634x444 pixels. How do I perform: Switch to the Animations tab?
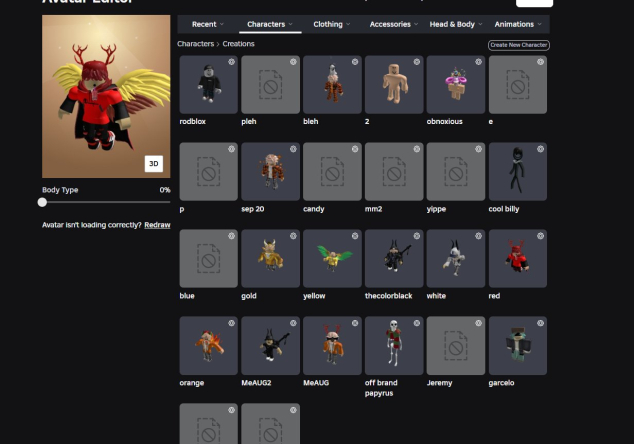(518, 24)
